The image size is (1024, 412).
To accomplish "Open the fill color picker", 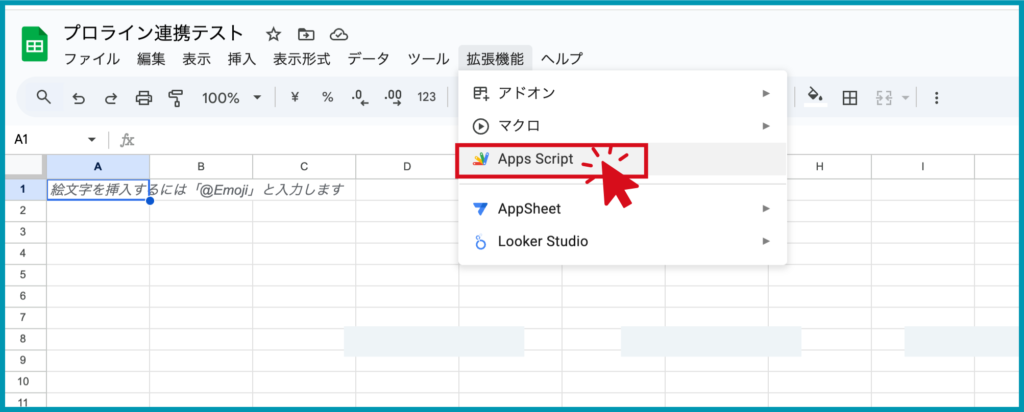I will (815, 95).
